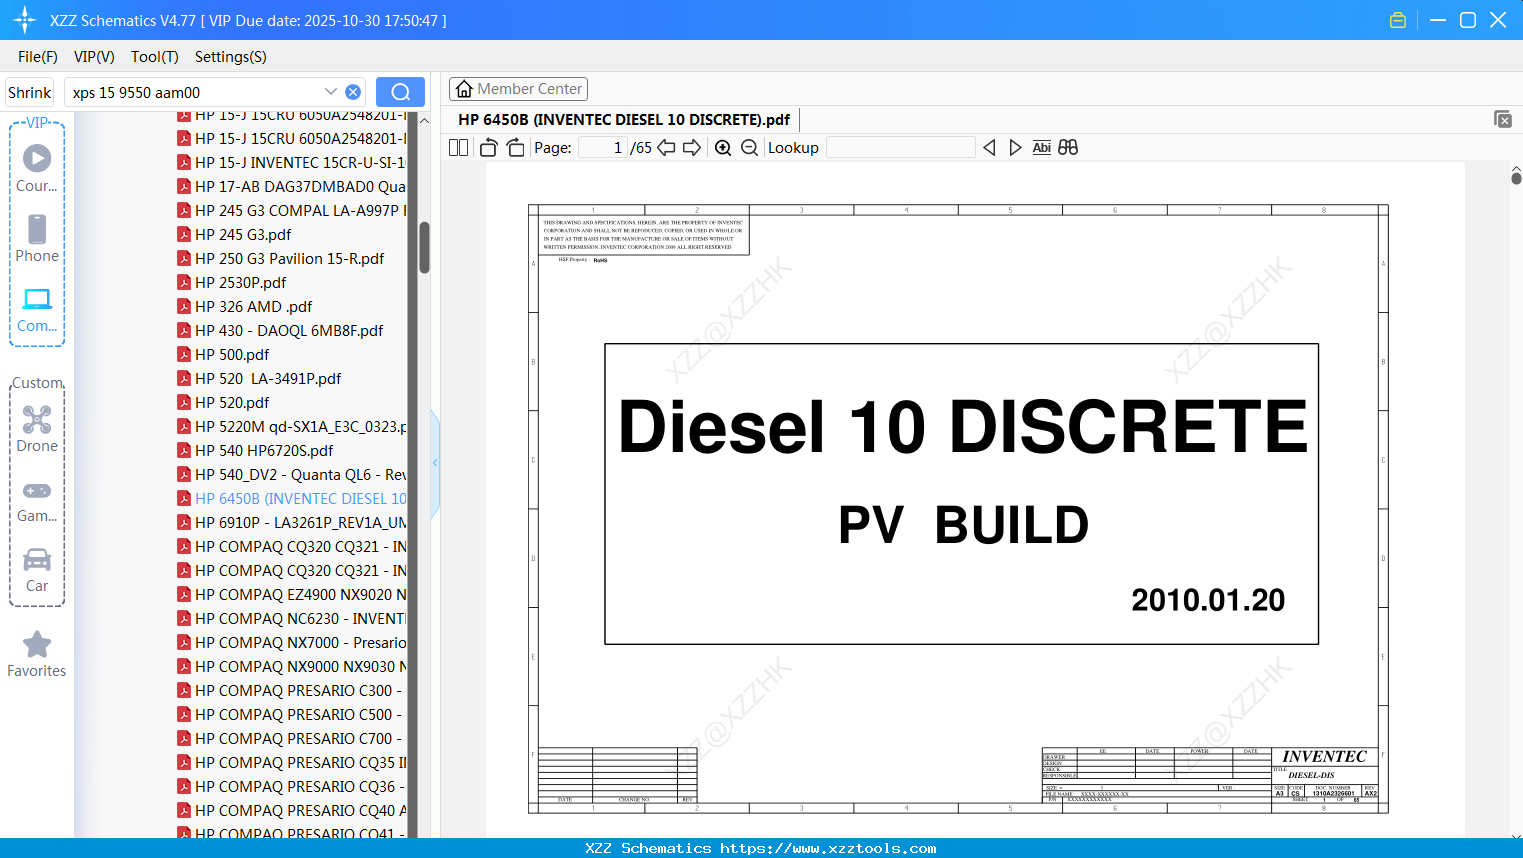Click the xps 15 9550 search box
This screenshot has width=1523, height=858.
point(195,92)
